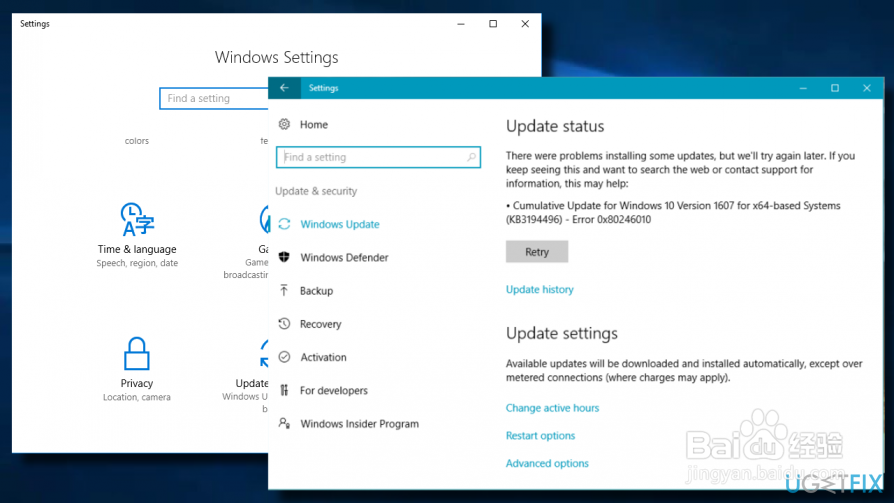This screenshot has width=894, height=504.
Task: Open Advanced options link
Action: tap(547, 463)
